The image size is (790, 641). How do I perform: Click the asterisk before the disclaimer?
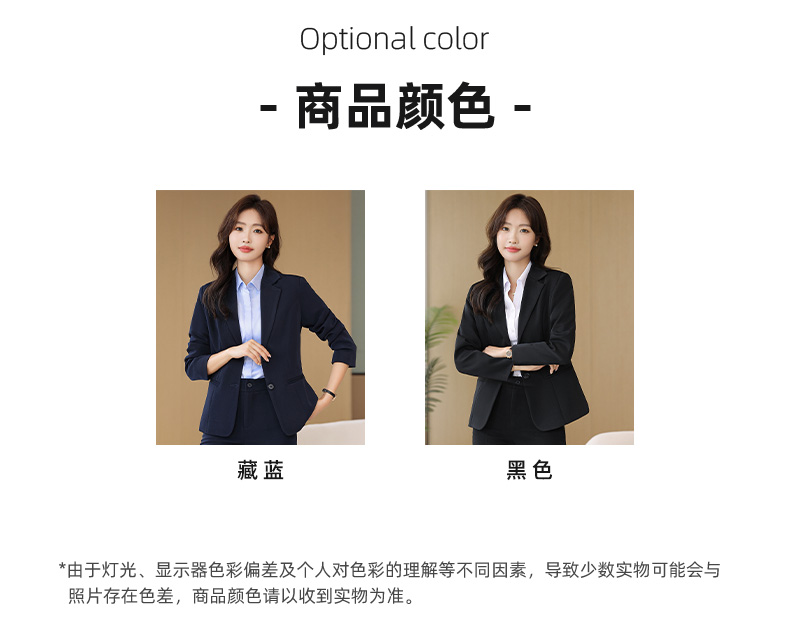(62, 567)
